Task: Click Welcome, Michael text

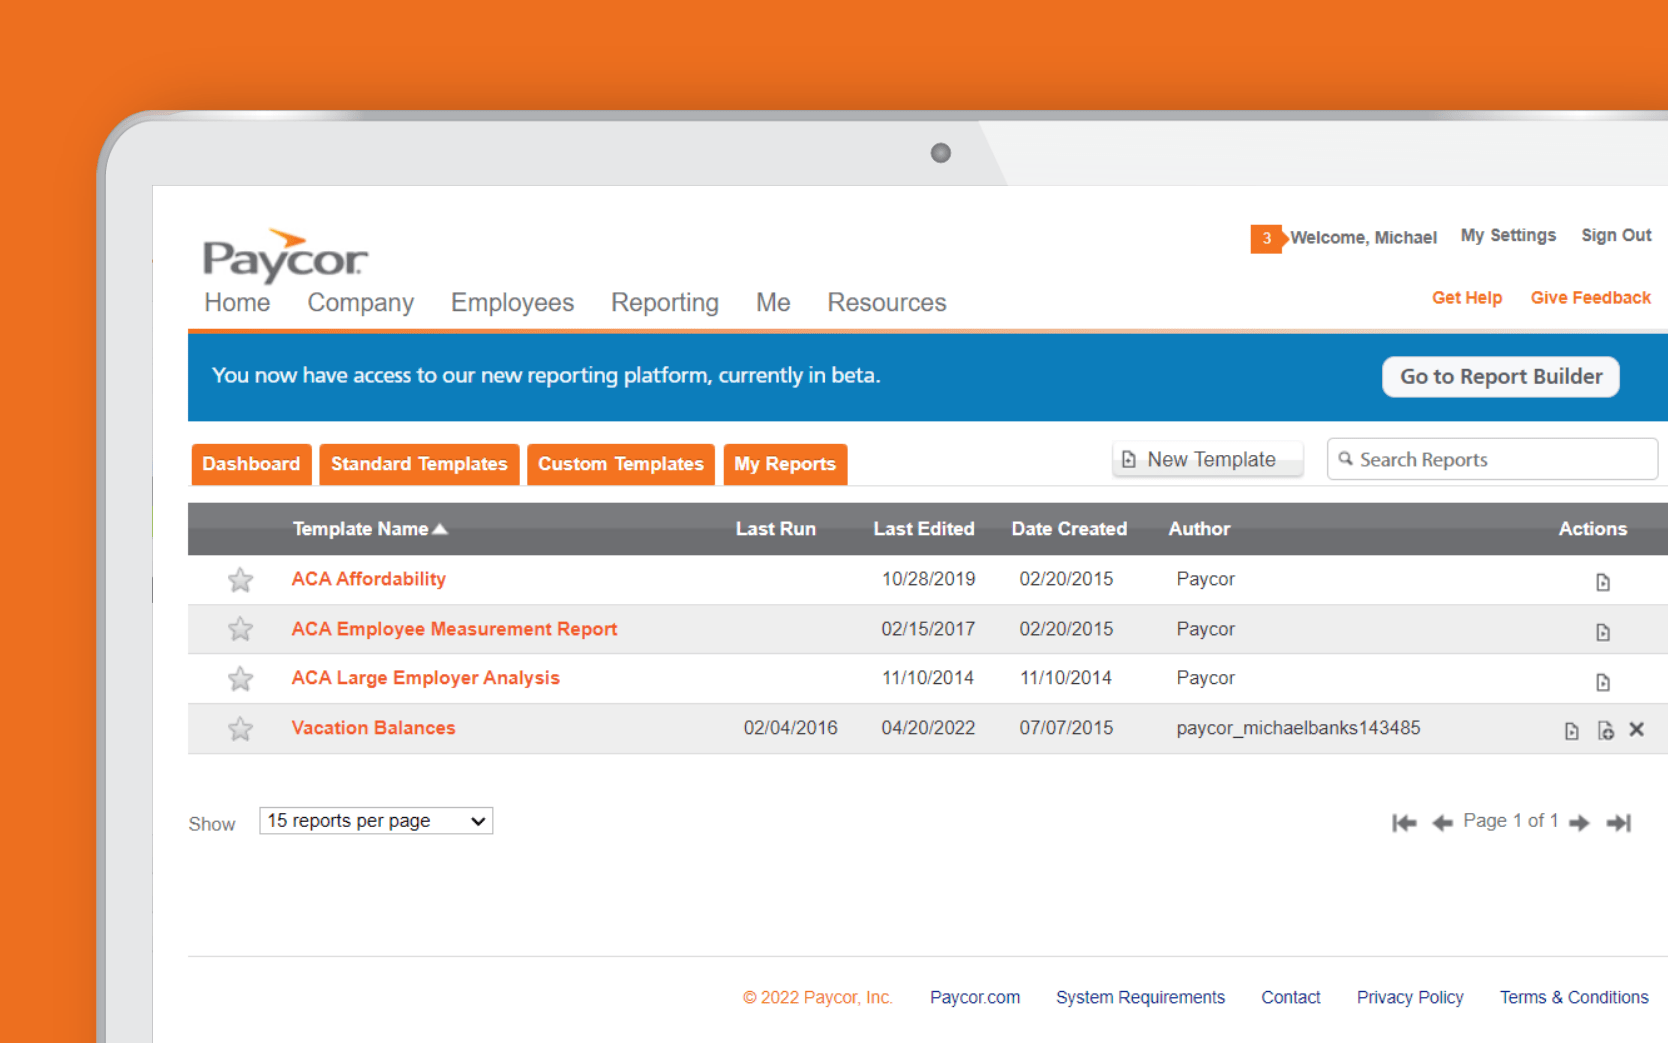Action: 1363,238
